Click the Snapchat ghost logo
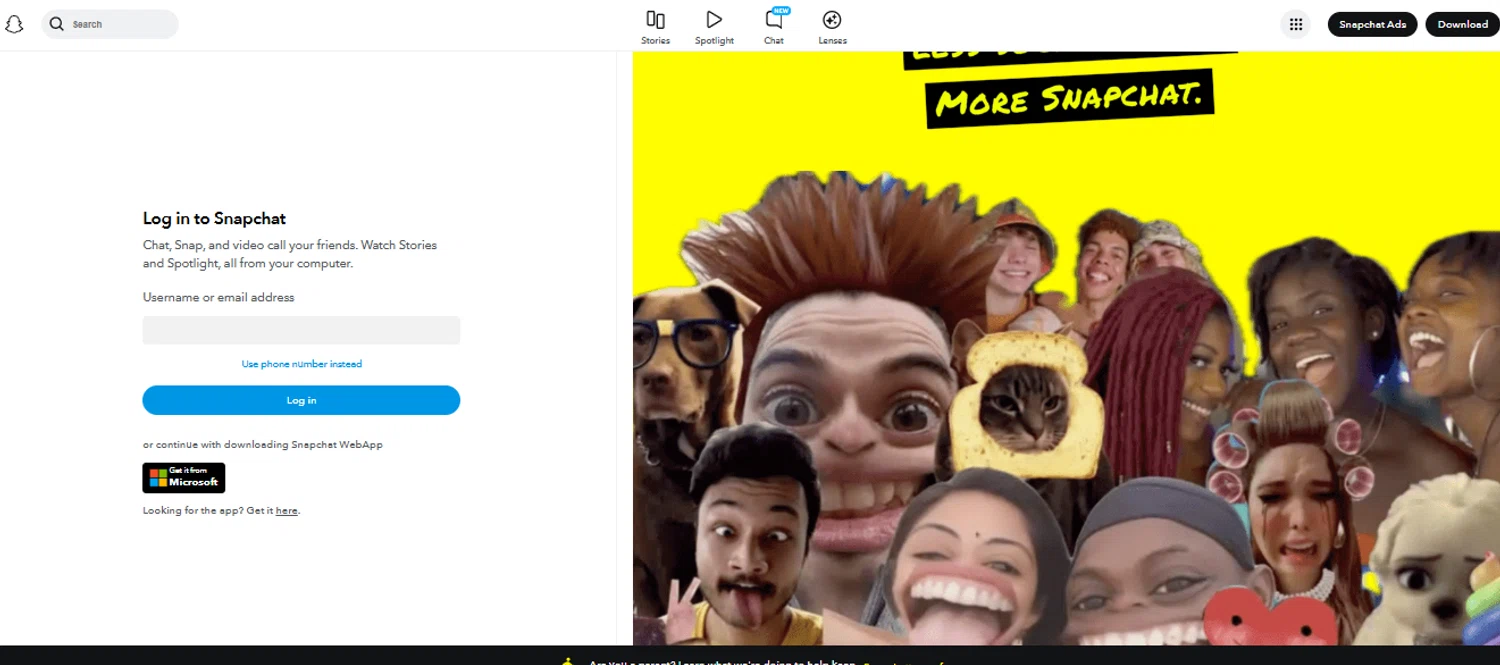Image resolution: width=1500 pixels, height=665 pixels. pos(14,24)
